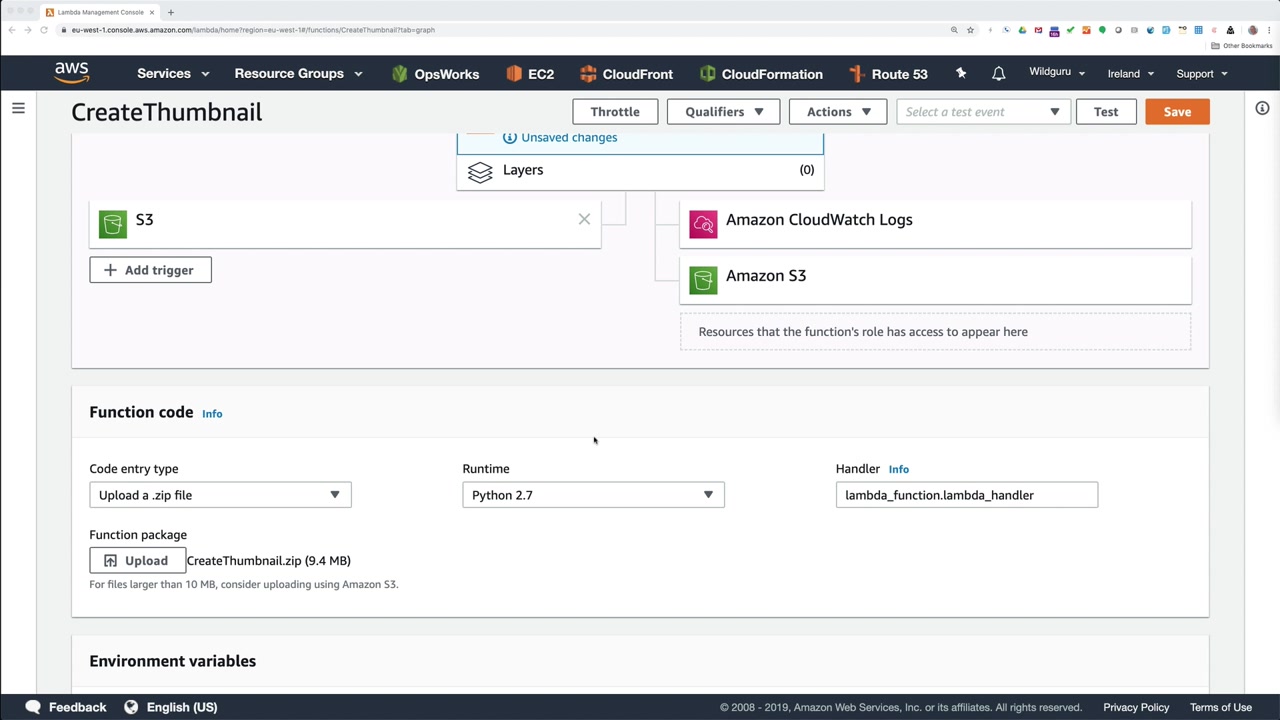Open the EC2 service shortcut icon
1280x720 pixels.
[514, 74]
